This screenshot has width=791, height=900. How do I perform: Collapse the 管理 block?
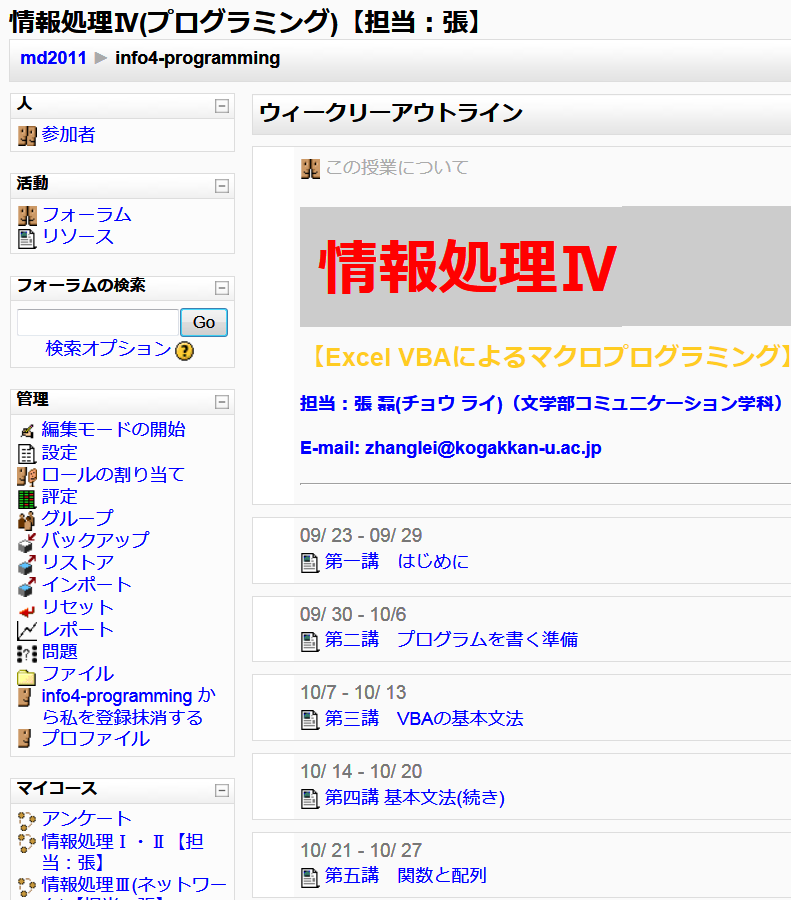click(222, 402)
